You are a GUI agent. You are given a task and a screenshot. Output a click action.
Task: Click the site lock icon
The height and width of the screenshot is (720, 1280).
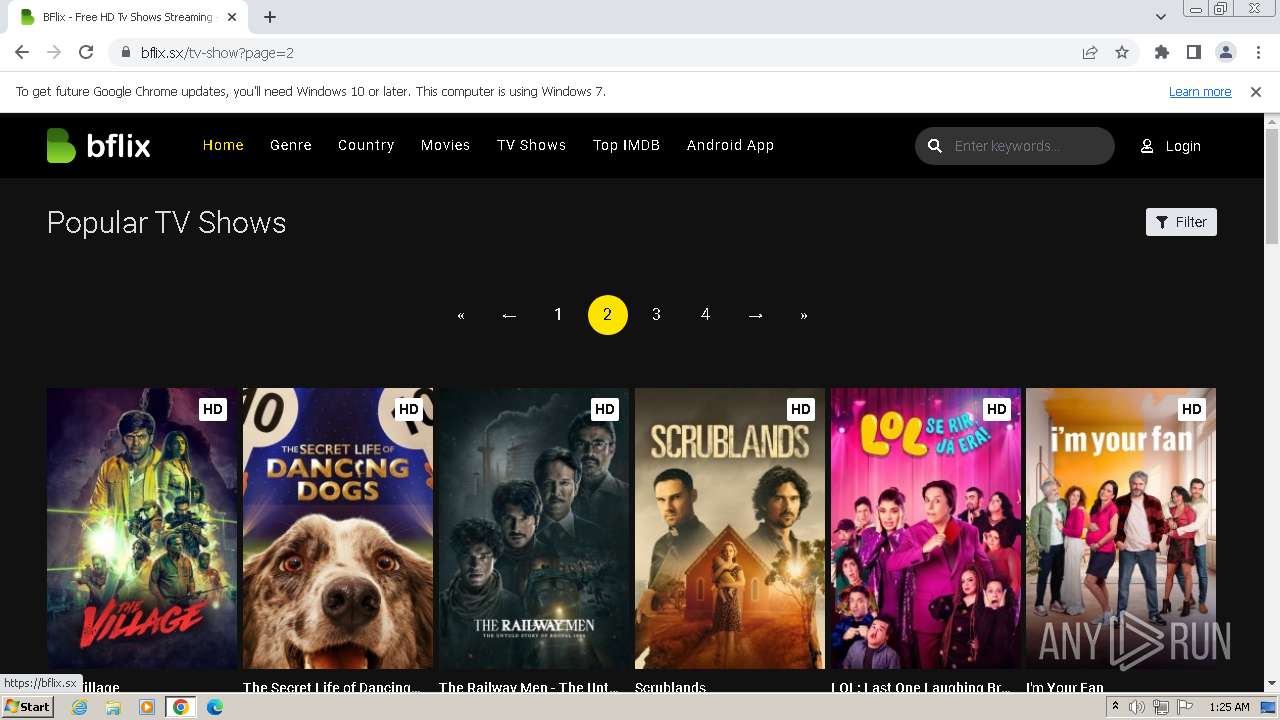point(125,53)
